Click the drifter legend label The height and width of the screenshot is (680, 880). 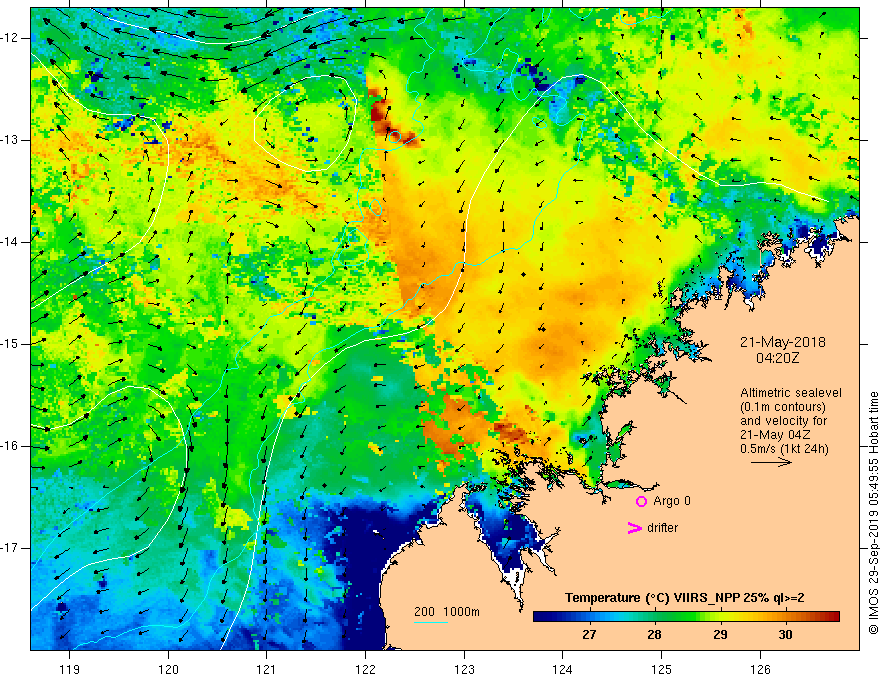pos(662,528)
